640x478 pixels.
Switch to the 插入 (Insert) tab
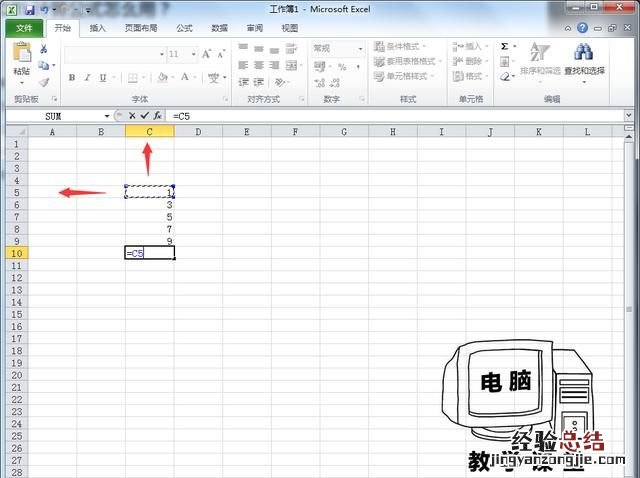point(98,28)
